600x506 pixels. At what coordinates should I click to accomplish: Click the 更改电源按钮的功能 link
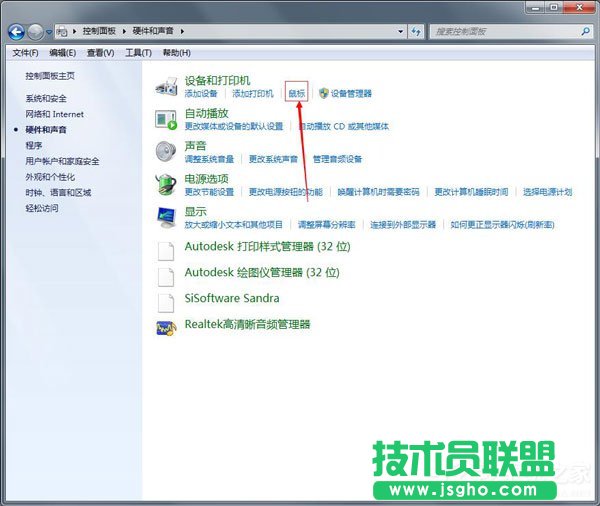(x=285, y=192)
